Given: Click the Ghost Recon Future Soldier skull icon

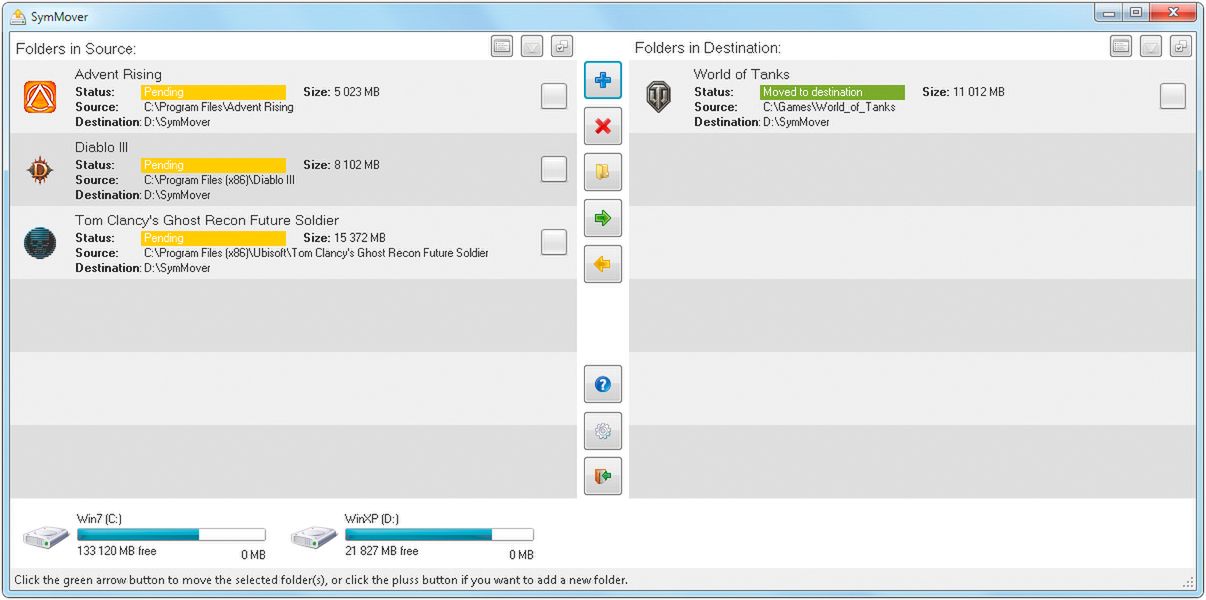Looking at the screenshot, I should tap(40, 243).
